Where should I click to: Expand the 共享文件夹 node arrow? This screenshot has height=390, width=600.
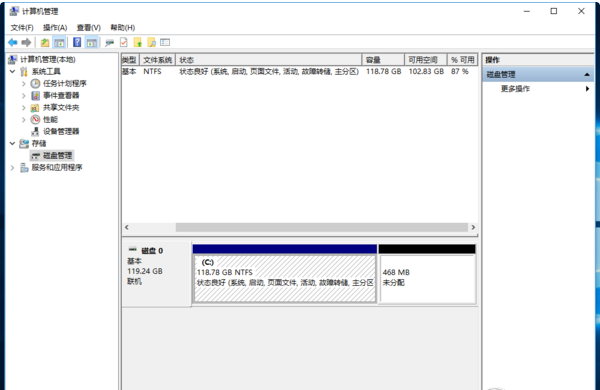pyautogui.click(x=24, y=108)
